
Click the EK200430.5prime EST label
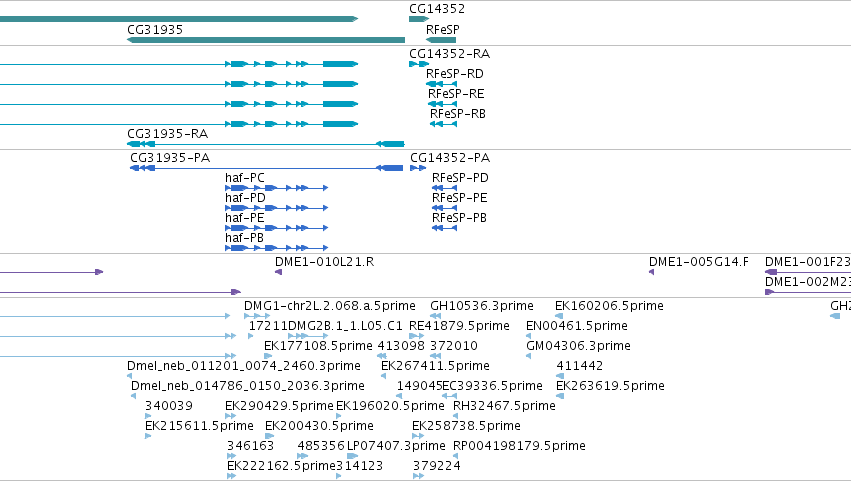pyautogui.click(x=319, y=427)
